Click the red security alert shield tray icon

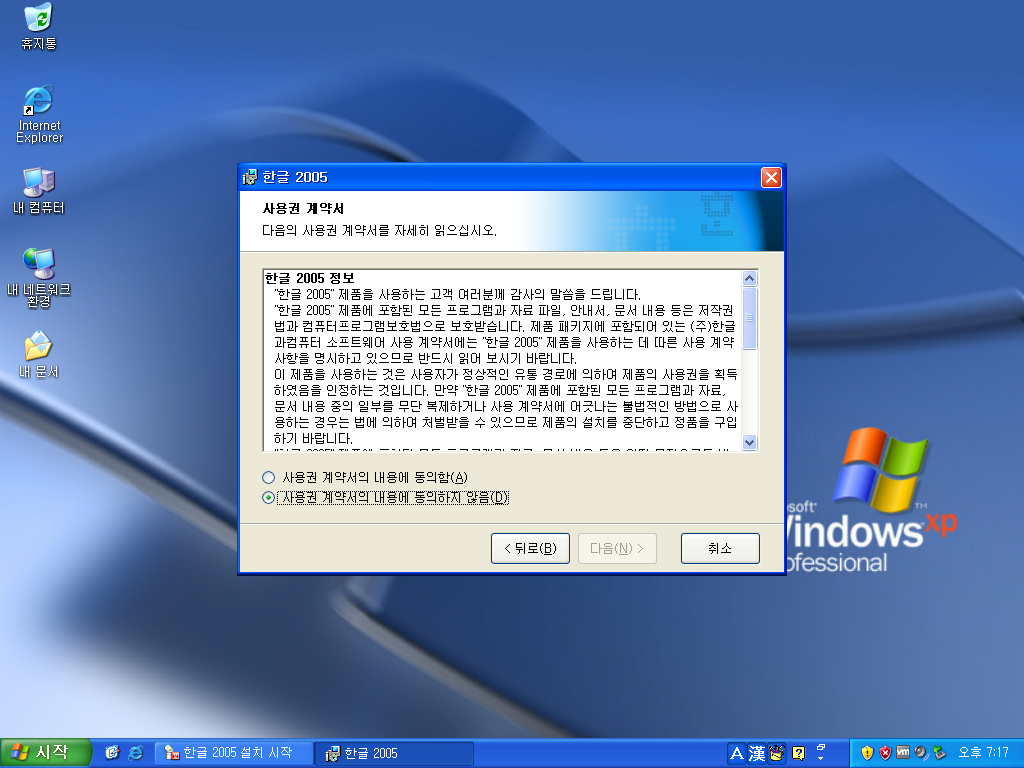[x=886, y=753]
